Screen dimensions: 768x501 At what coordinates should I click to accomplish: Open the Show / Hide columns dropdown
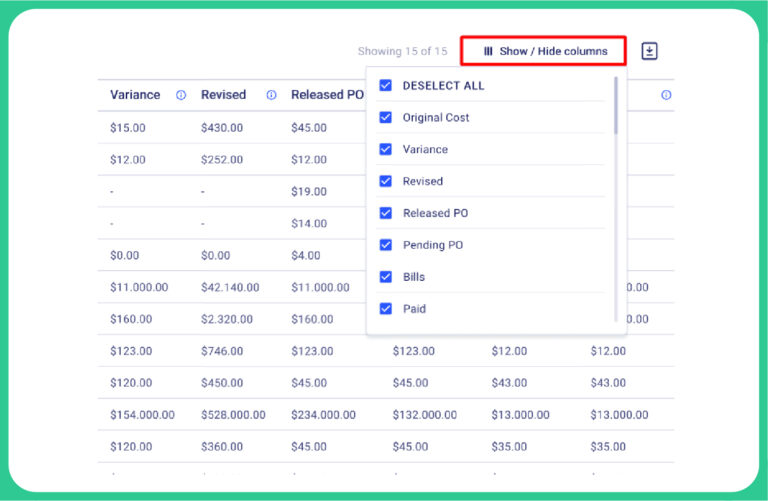[544, 51]
